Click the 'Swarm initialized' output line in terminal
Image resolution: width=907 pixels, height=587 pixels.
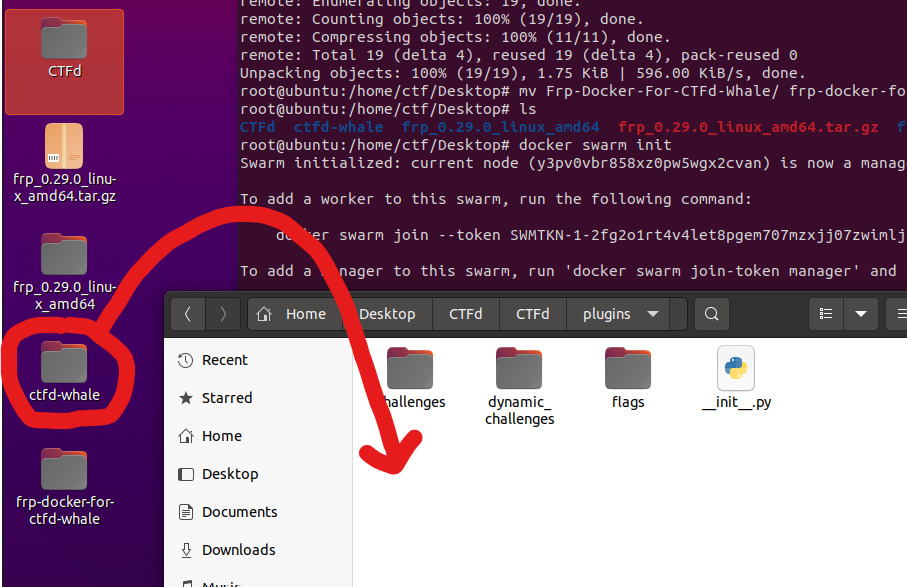click(x=573, y=163)
